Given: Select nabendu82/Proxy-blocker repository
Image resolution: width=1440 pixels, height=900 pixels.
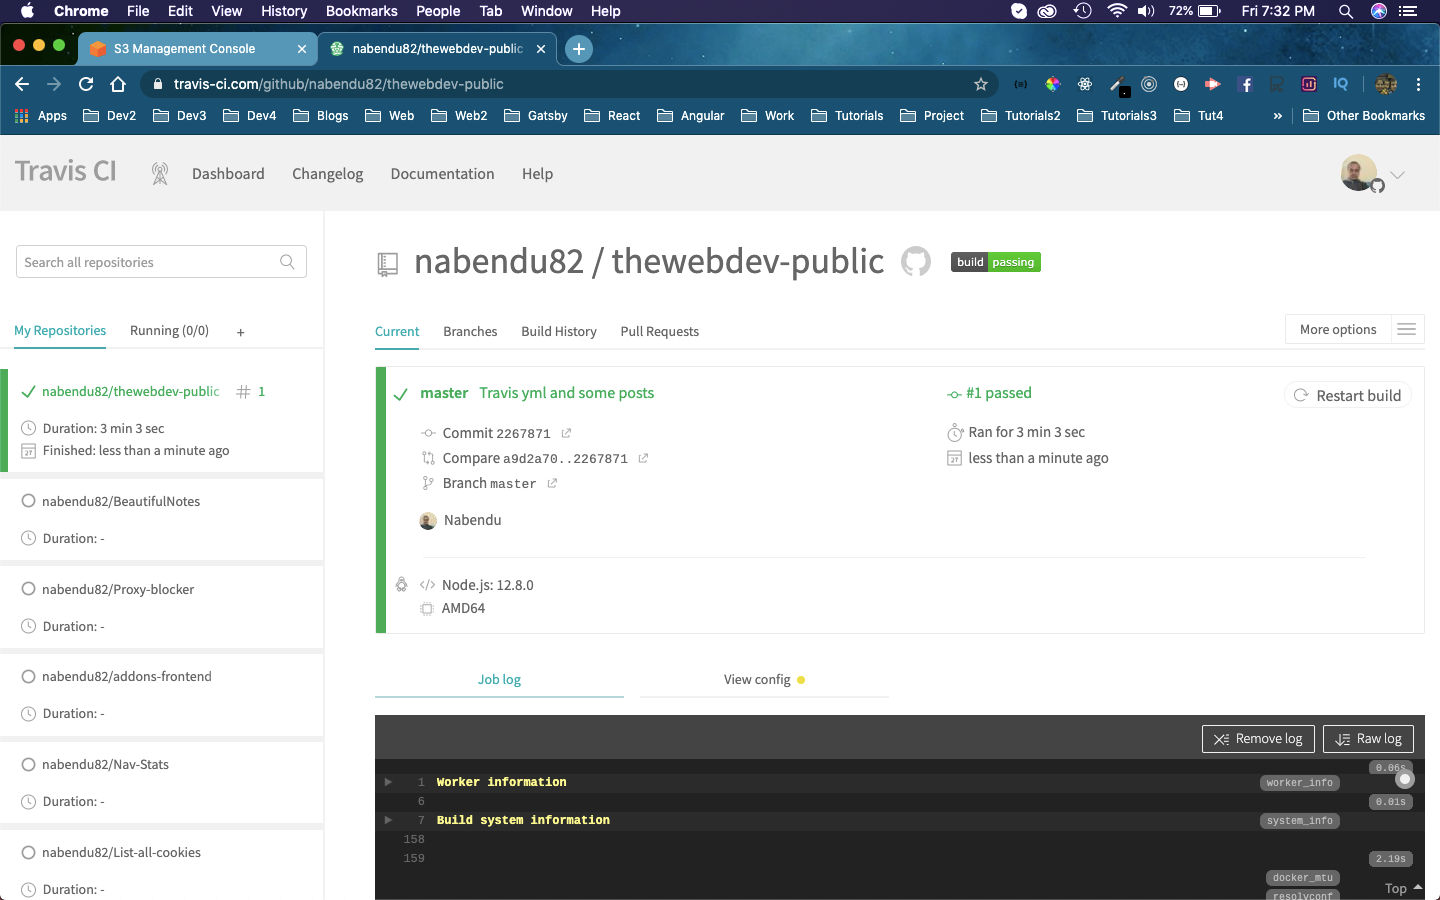Looking at the screenshot, I should pos(118,589).
